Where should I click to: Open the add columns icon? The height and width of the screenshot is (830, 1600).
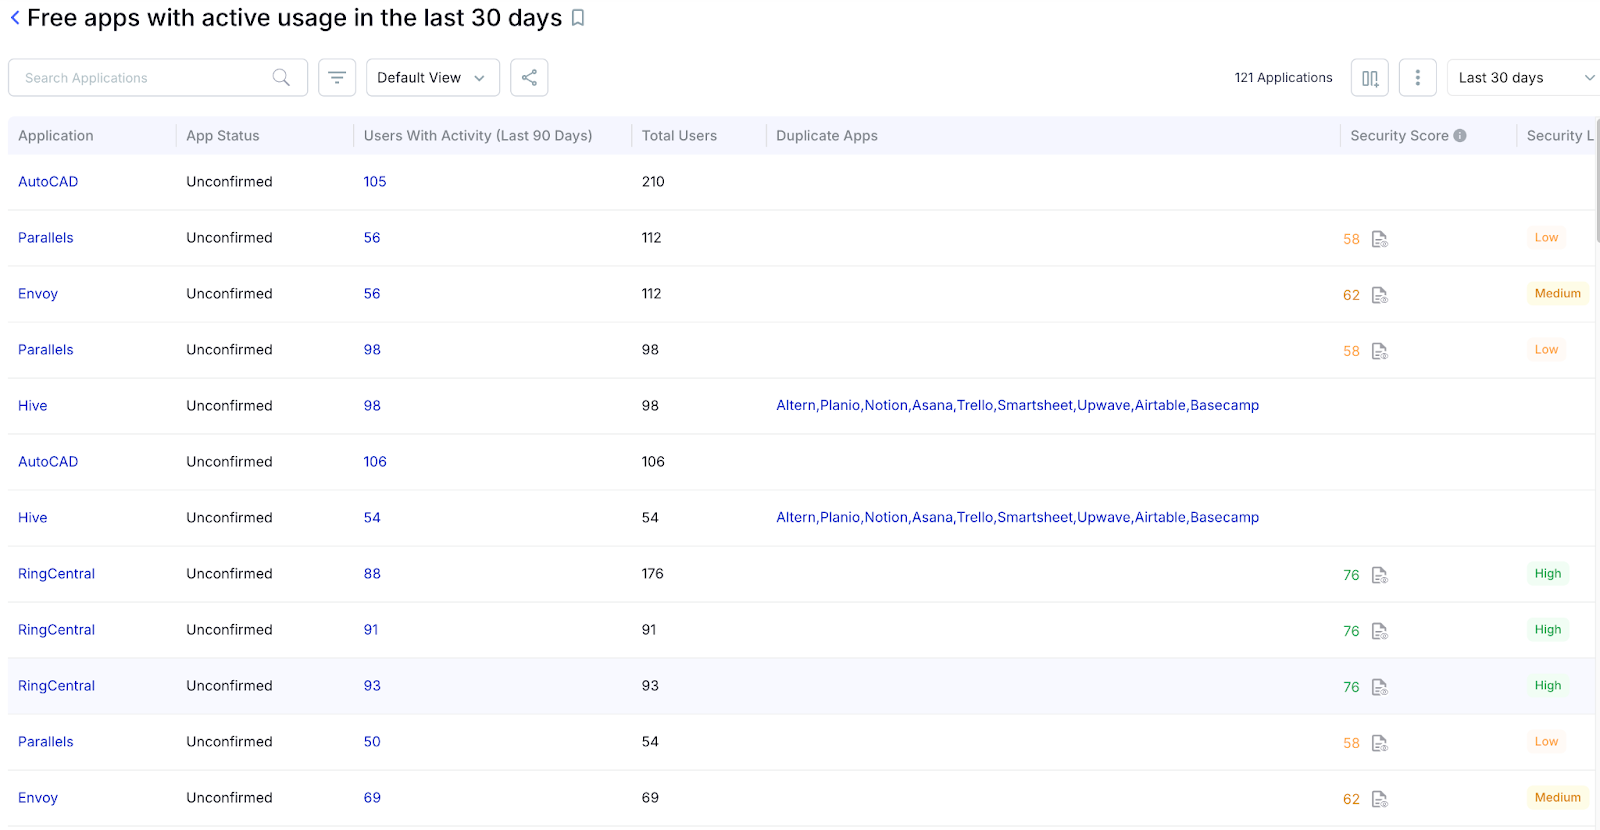click(1370, 77)
